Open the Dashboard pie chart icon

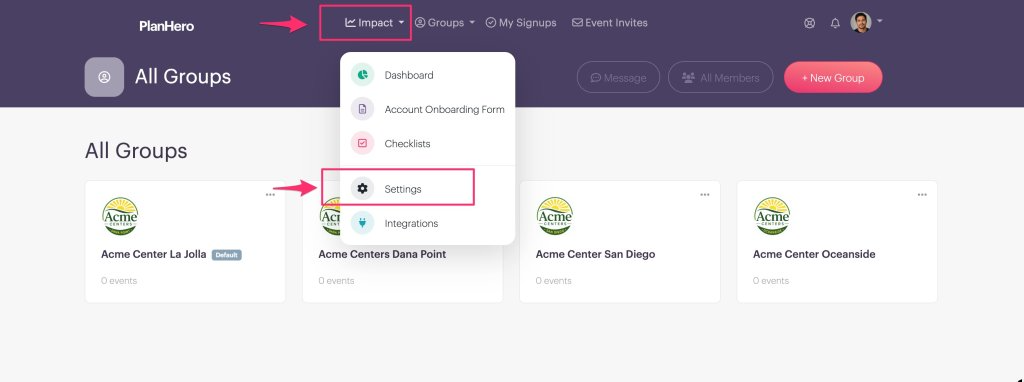point(362,74)
